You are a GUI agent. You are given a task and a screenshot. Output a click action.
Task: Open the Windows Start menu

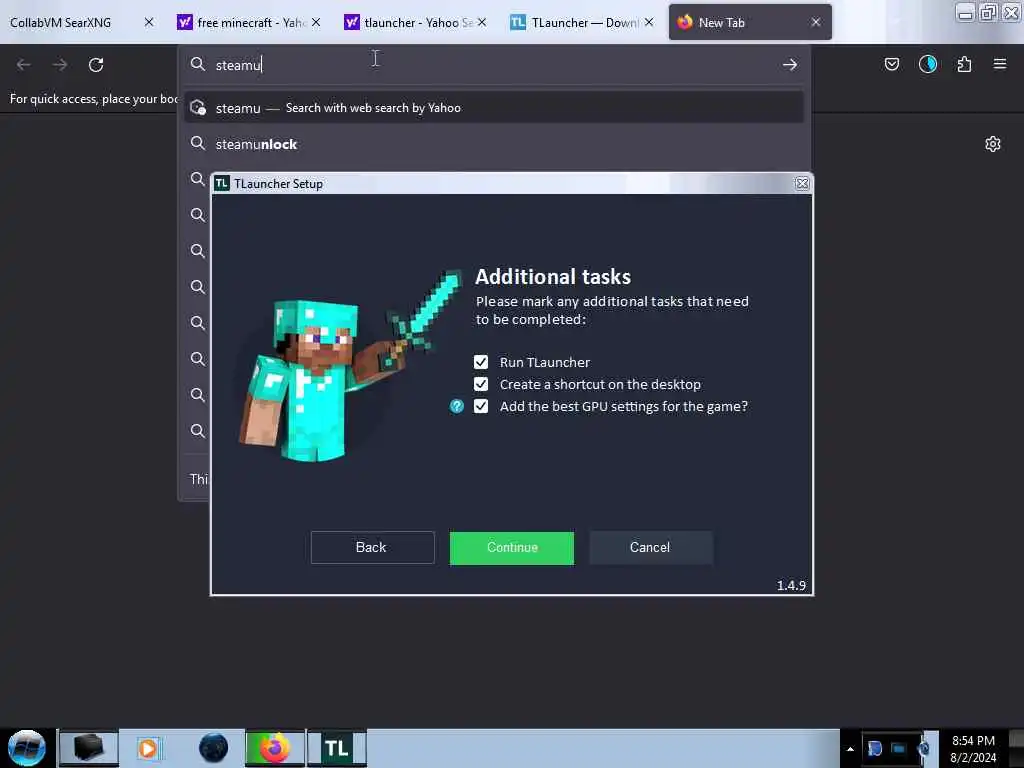(x=27, y=748)
